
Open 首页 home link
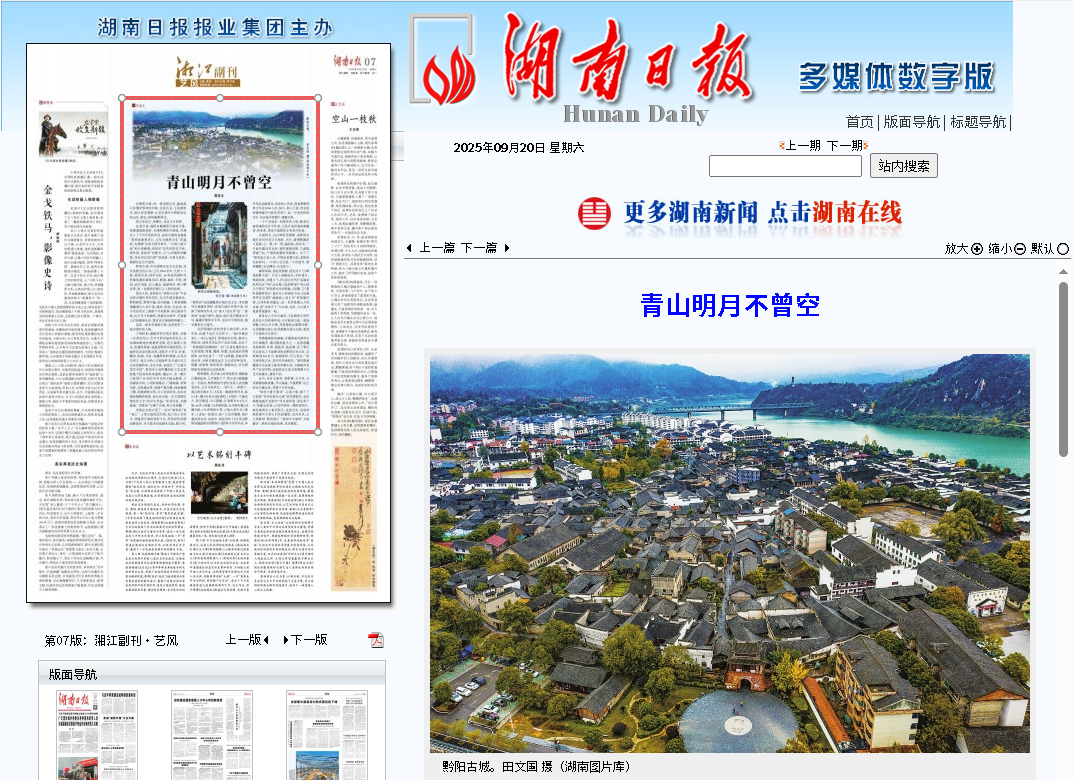[x=859, y=122]
